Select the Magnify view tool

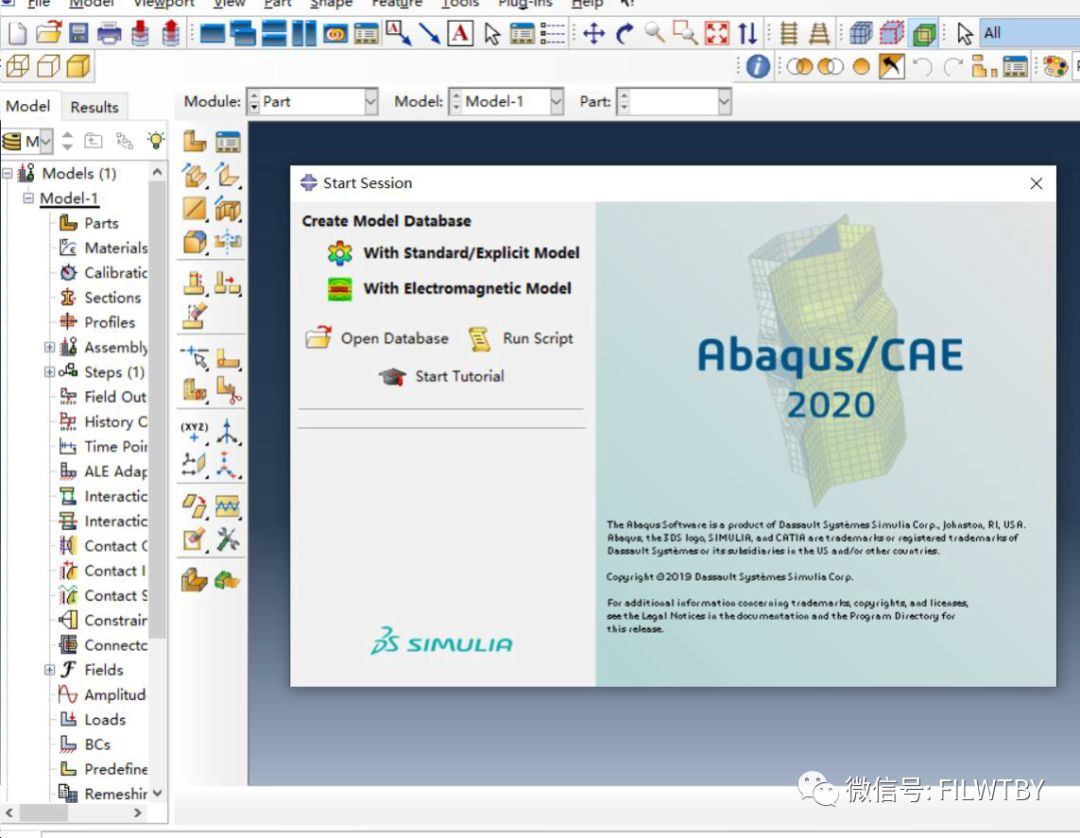pos(654,33)
